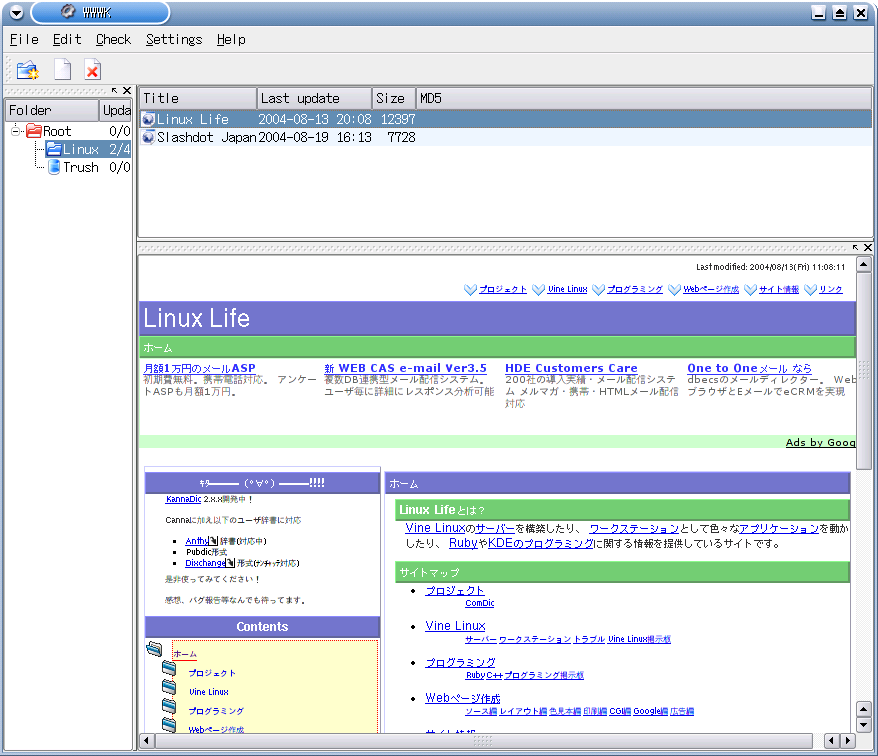The image size is (878, 756).
Task: Select the Trush folder in tree
Action: click(x=81, y=167)
